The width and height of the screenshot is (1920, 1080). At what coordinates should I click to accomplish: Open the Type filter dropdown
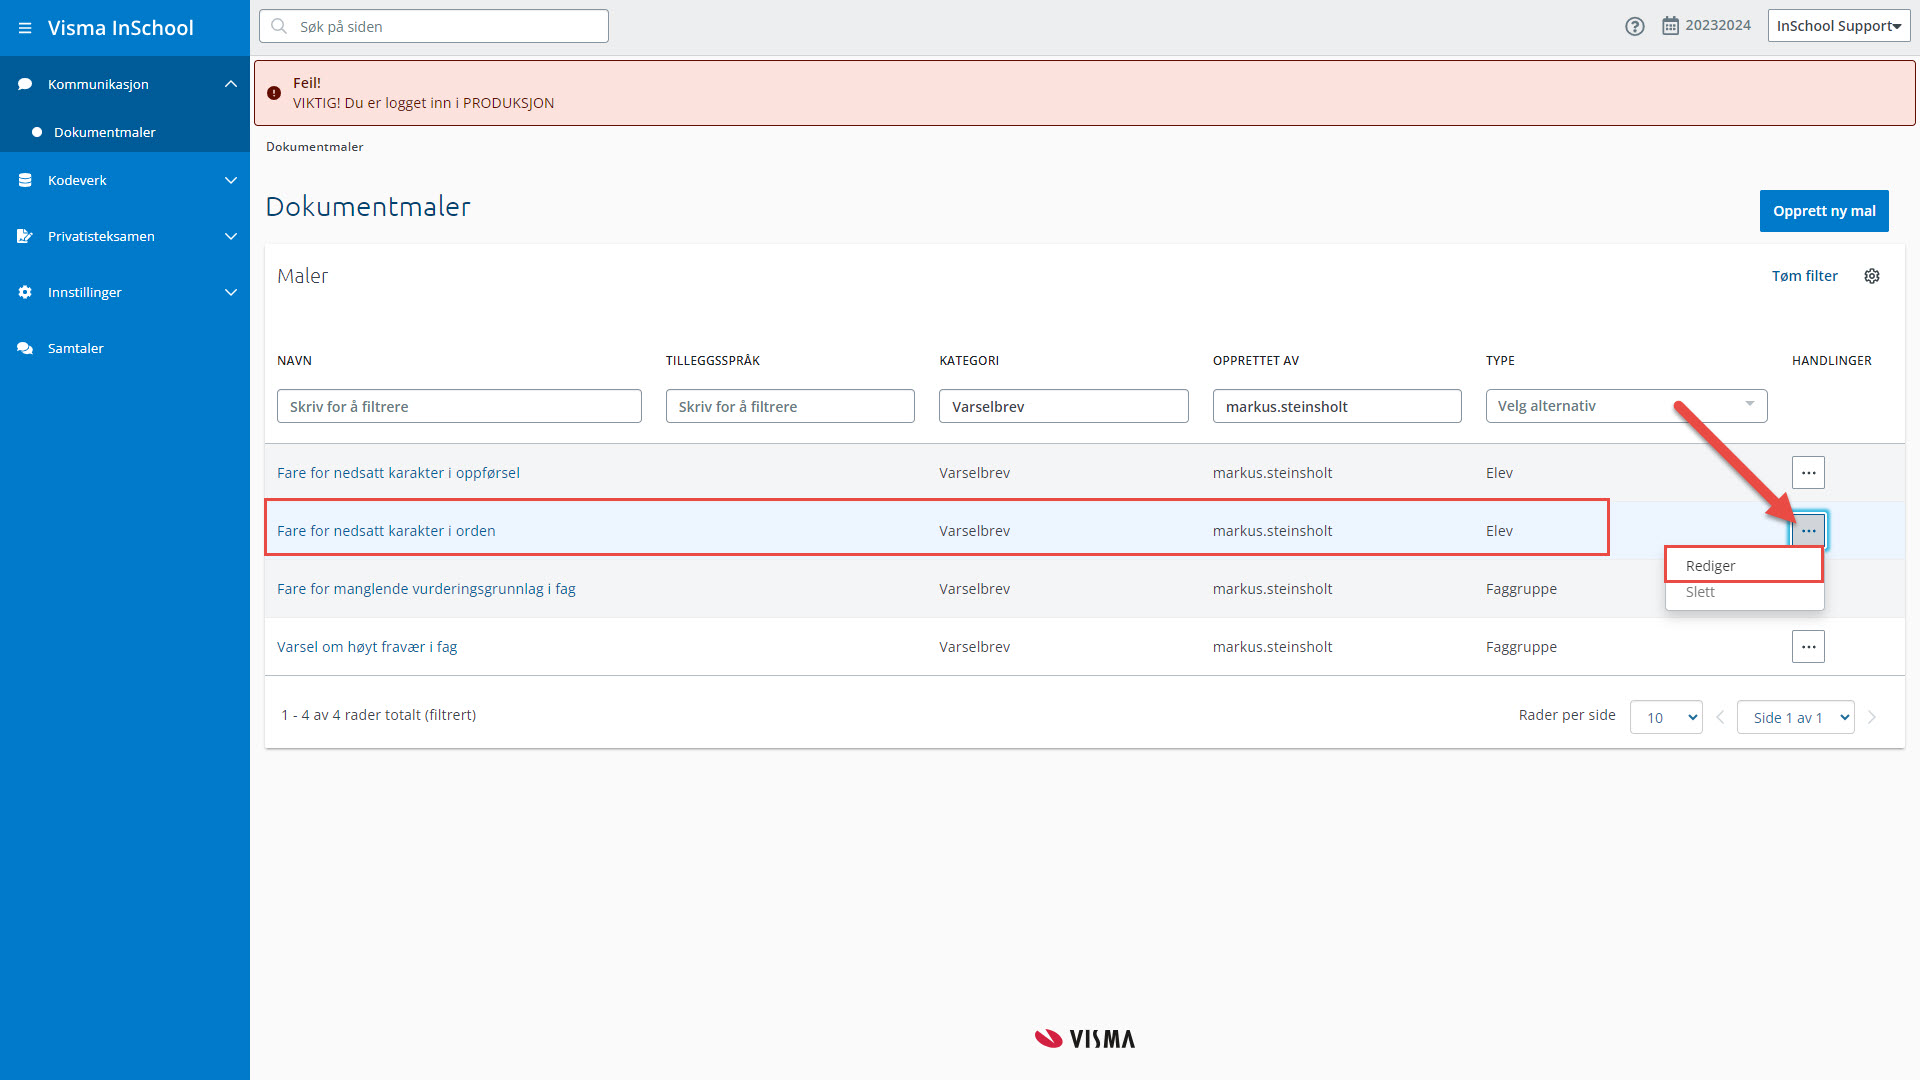pyautogui.click(x=1626, y=406)
